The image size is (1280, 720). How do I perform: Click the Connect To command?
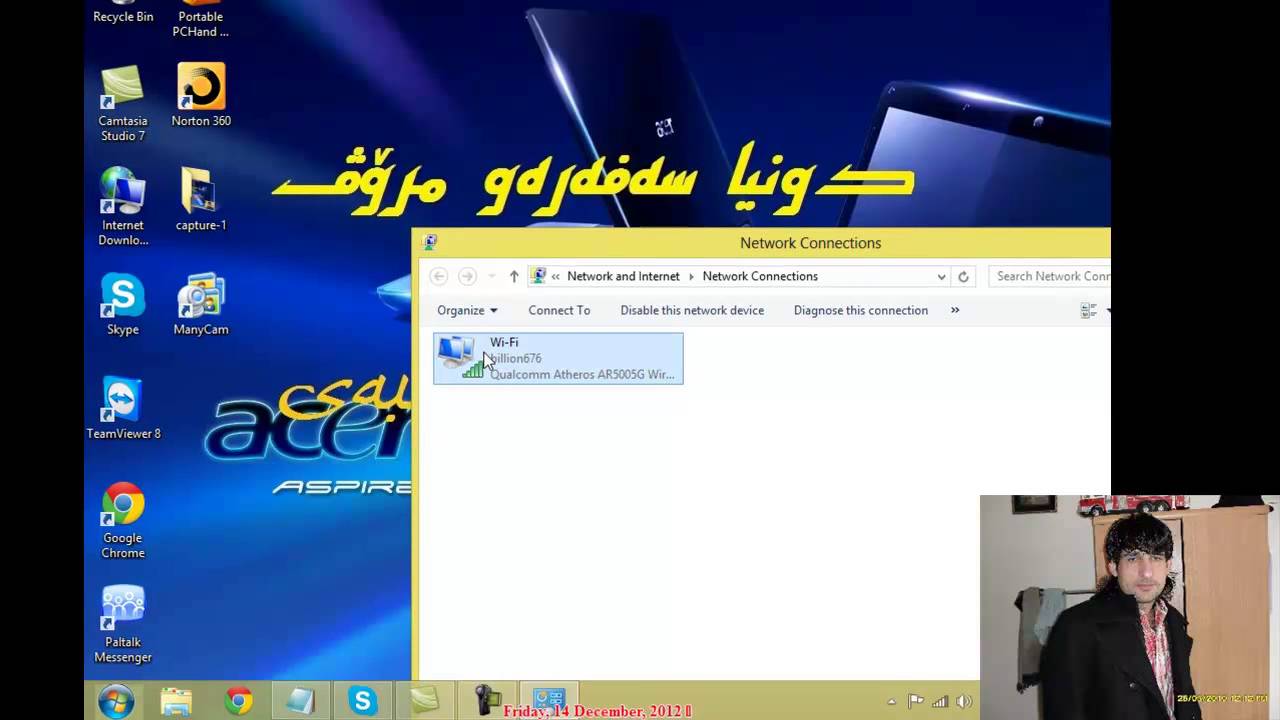coord(559,310)
